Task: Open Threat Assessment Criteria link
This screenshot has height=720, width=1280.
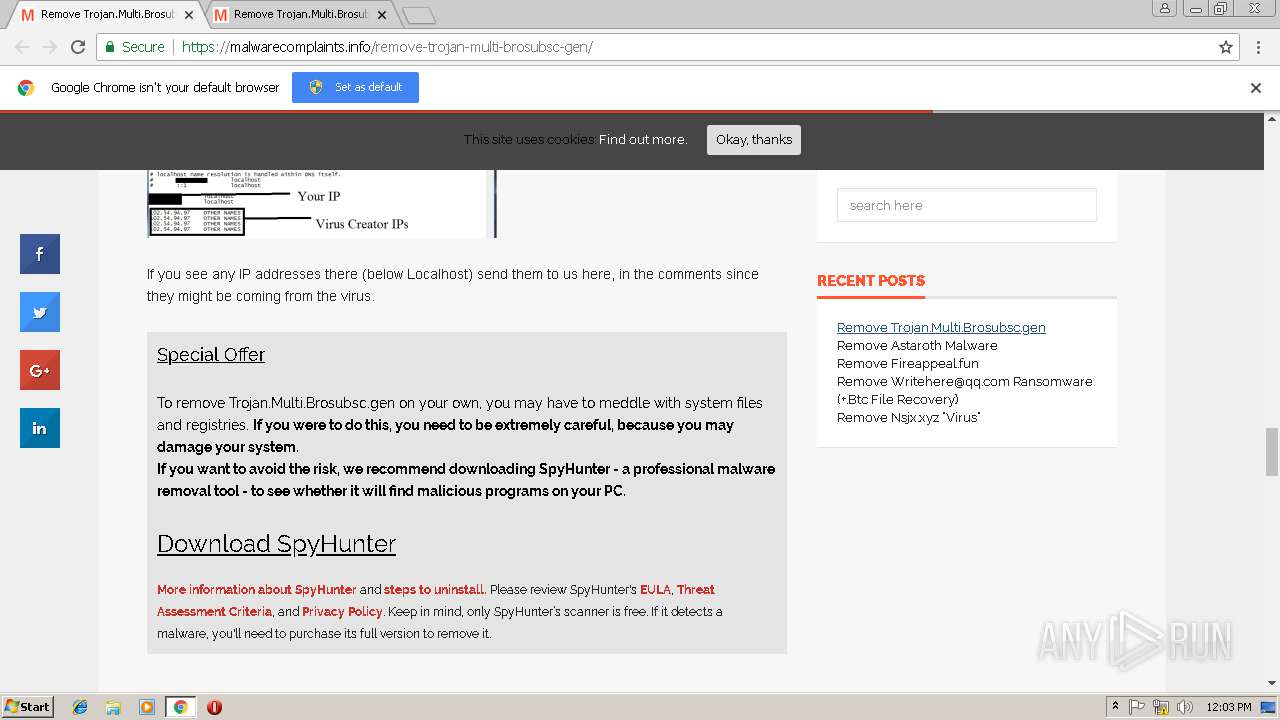Action: (x=436, y=600)
